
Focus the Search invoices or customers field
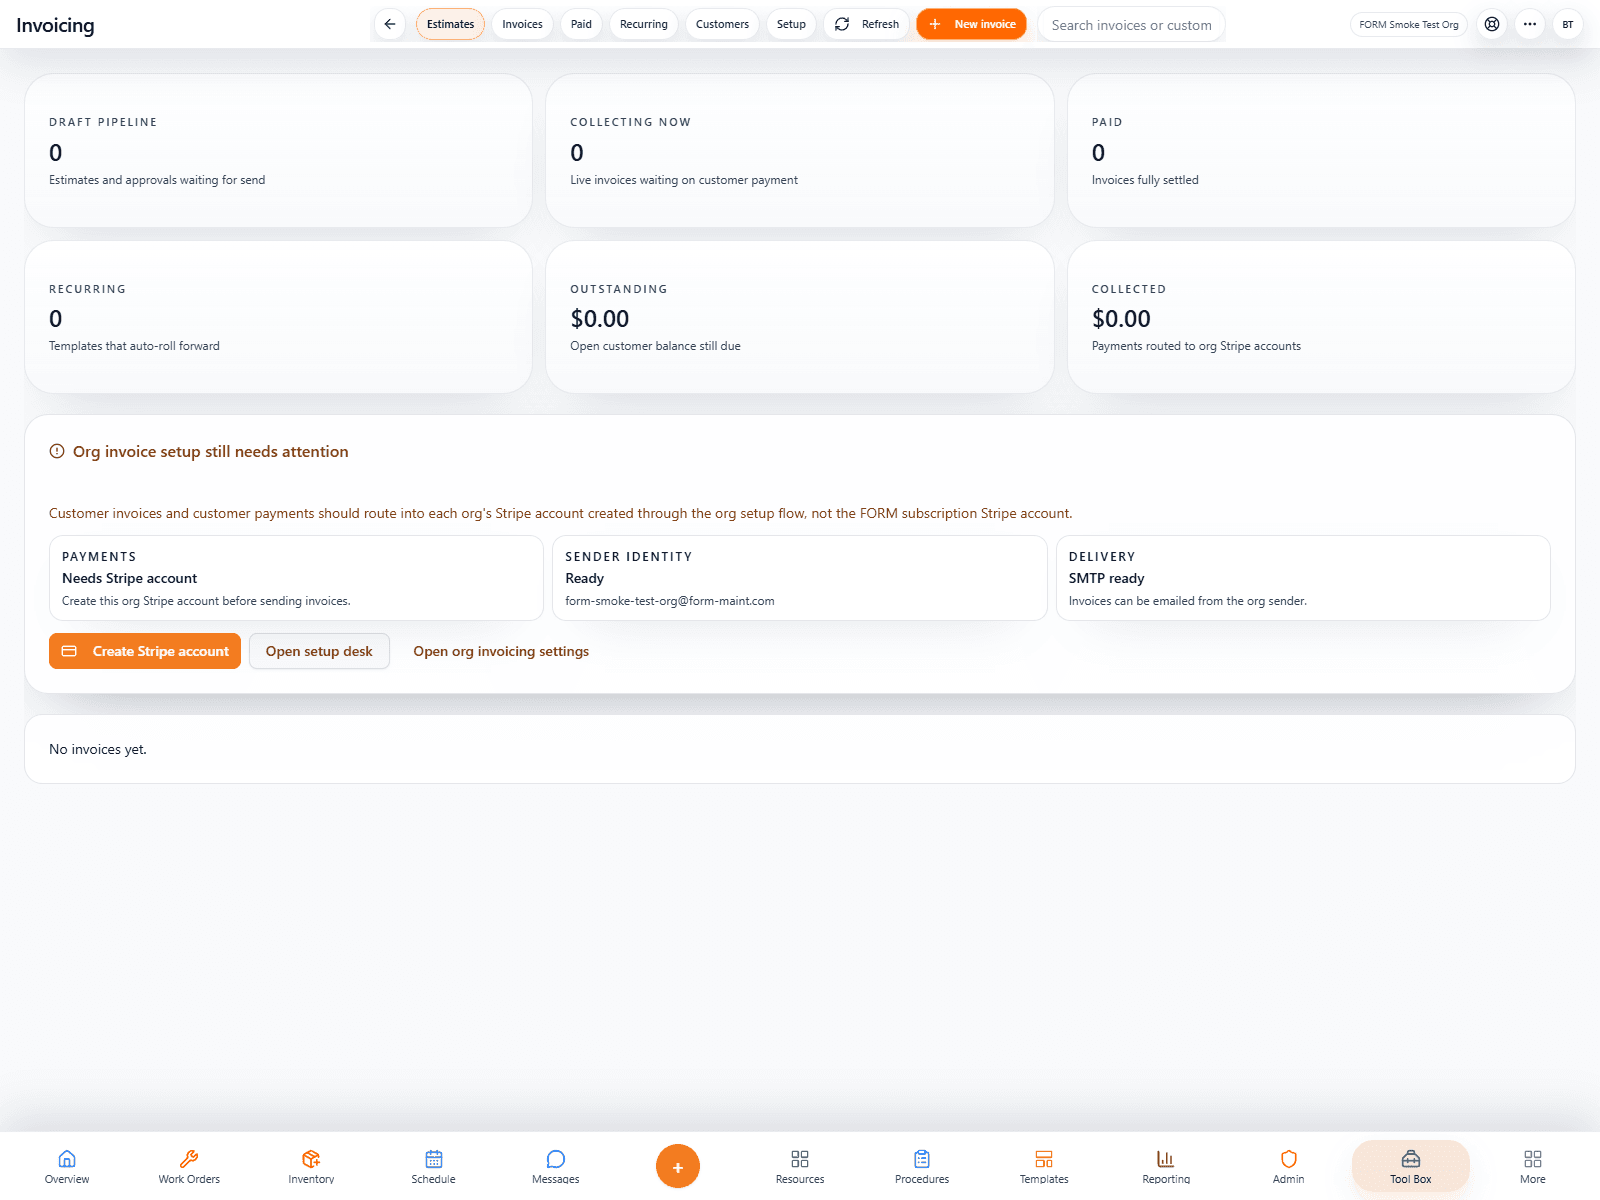click(x=1131, y=25)
